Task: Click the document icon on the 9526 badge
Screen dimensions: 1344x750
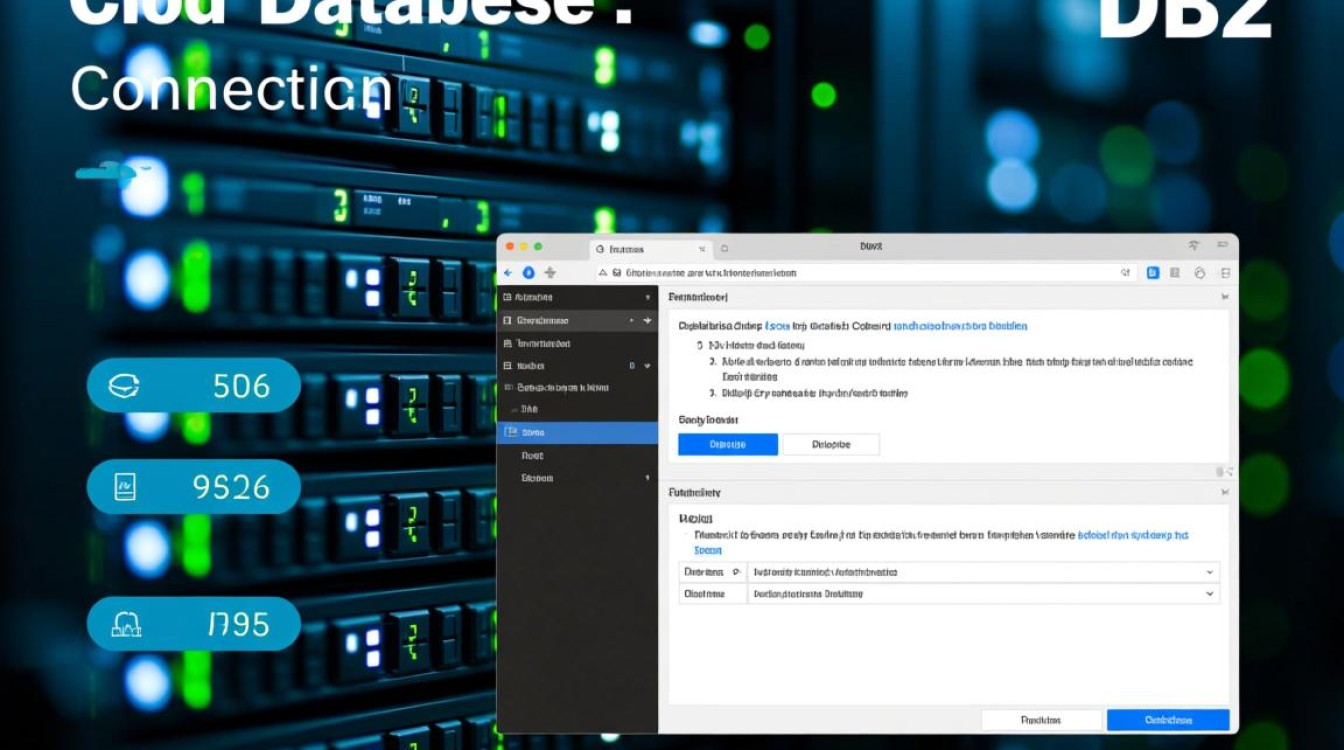Action: click(x=125, y=487)
